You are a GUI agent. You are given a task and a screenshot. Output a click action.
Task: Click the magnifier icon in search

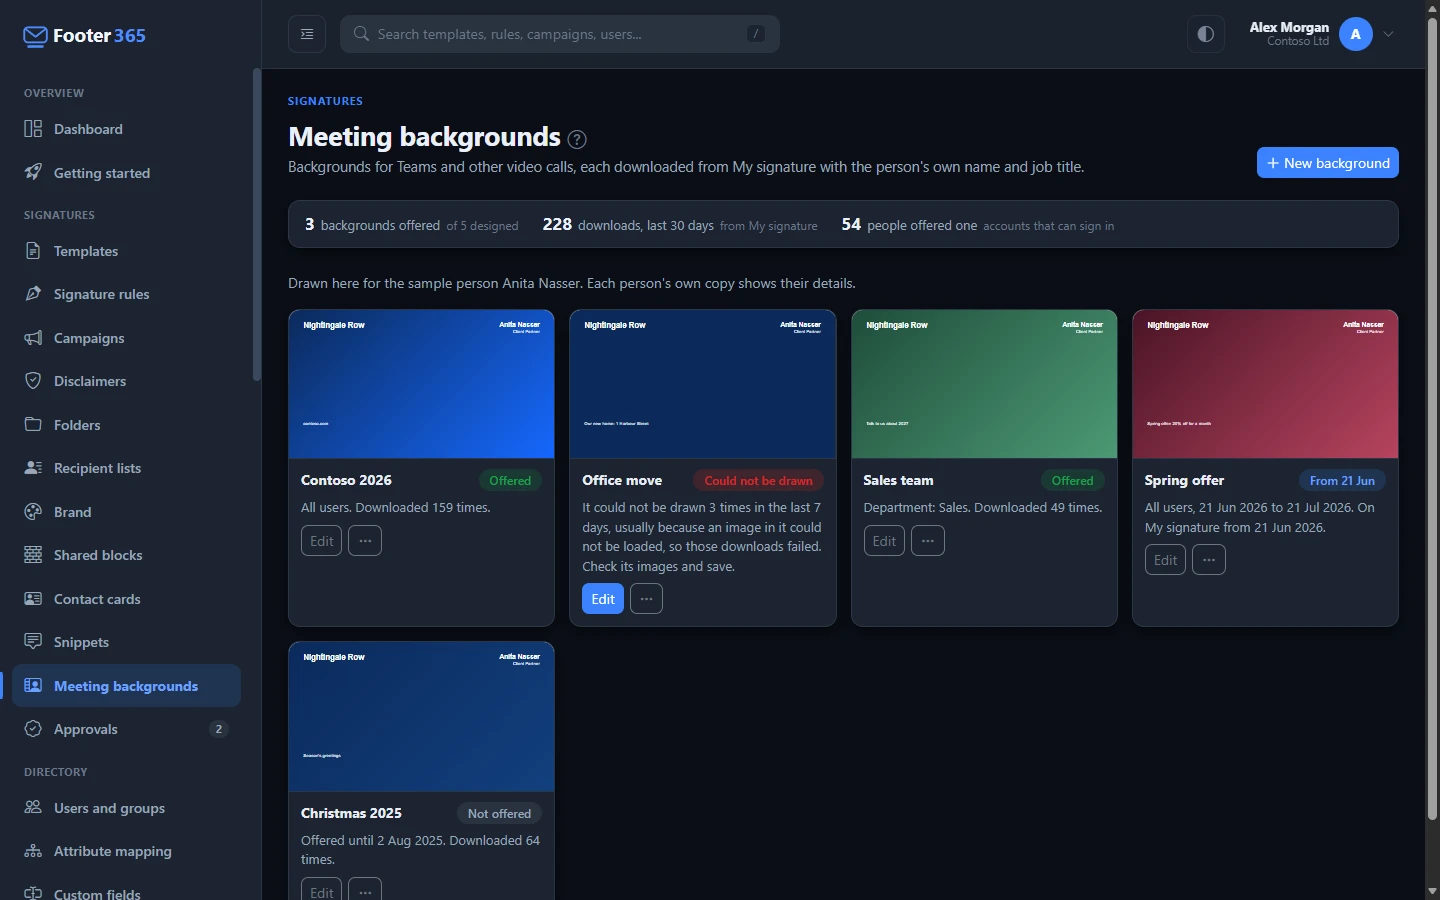point(362,34)
